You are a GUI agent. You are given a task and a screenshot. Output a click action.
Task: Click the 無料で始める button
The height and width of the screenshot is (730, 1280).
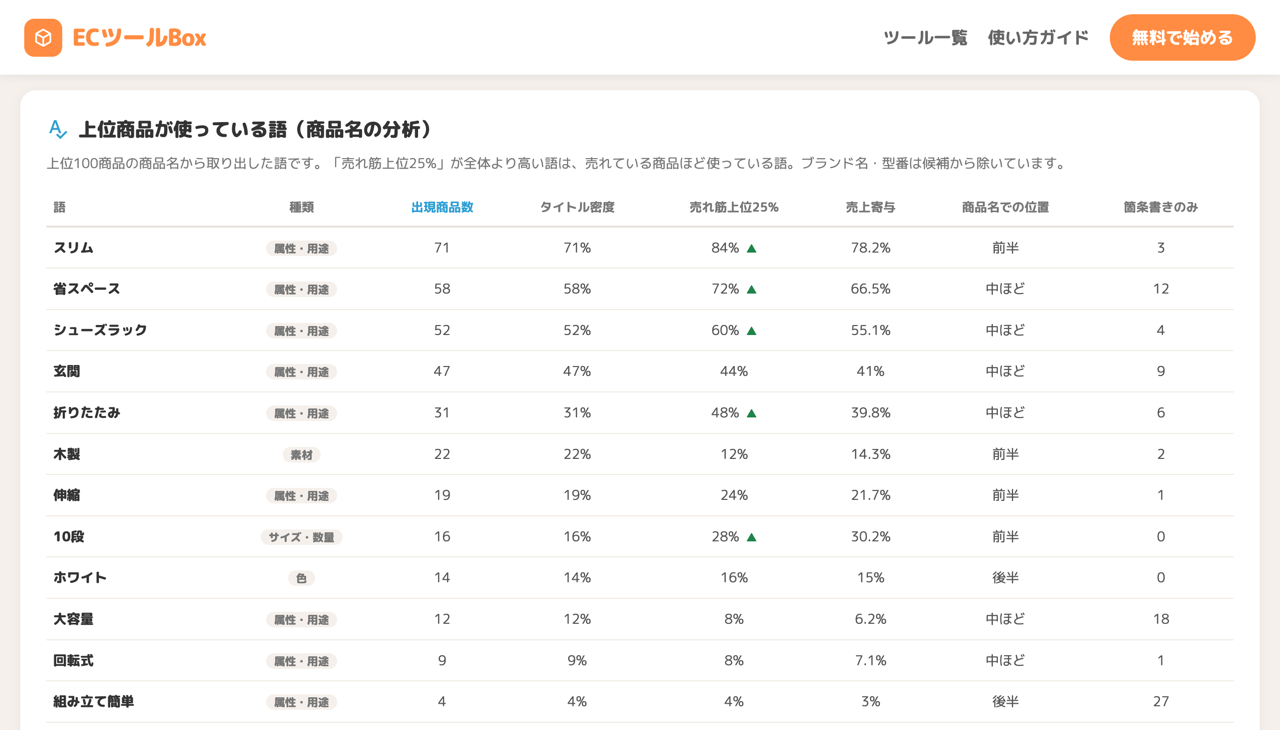[1182, 38]
